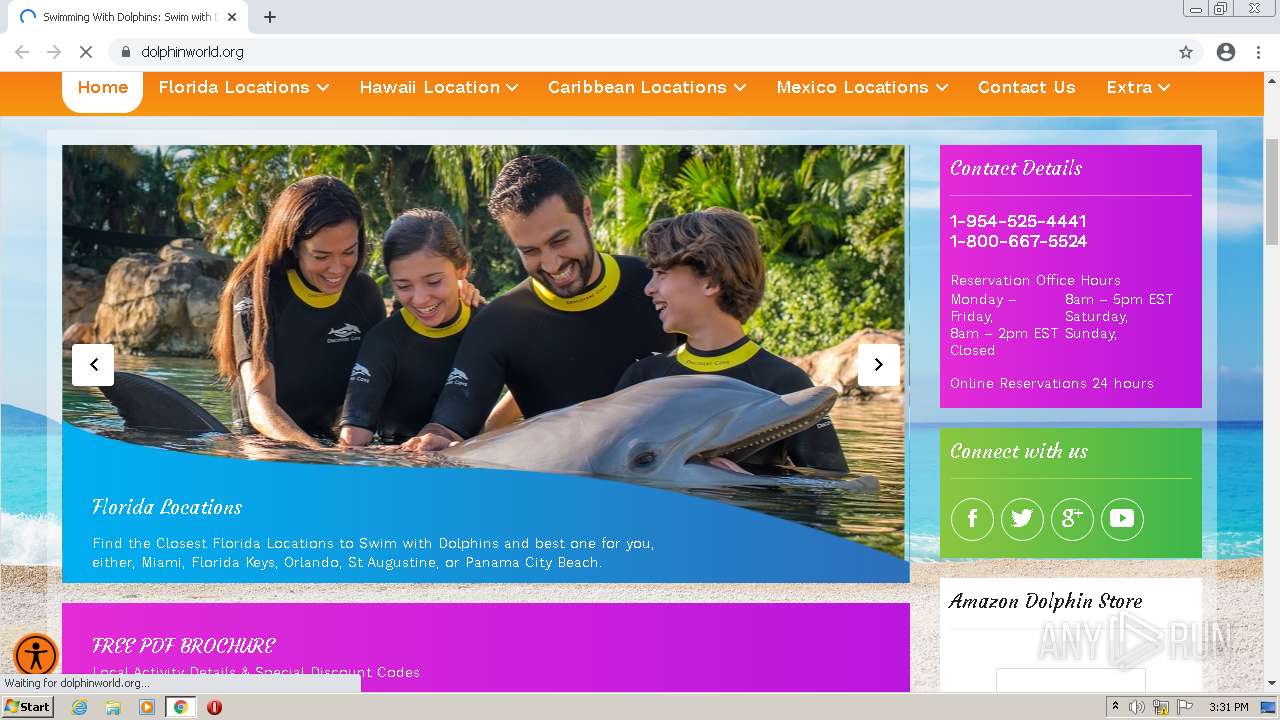Open the YouTube social icon
This screenshot has height=720, width=1280.
tap(1122, 519)
